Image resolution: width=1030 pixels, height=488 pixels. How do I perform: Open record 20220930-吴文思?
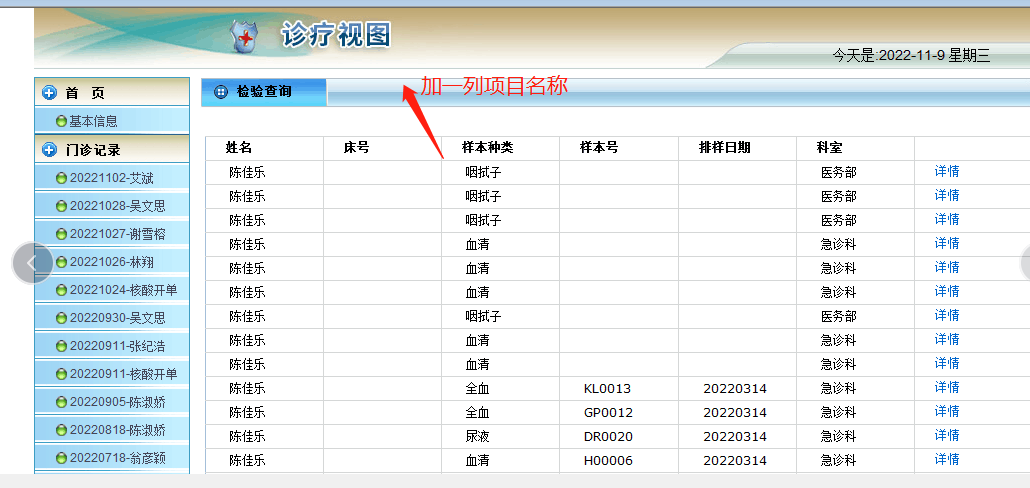tap(118, 318)
